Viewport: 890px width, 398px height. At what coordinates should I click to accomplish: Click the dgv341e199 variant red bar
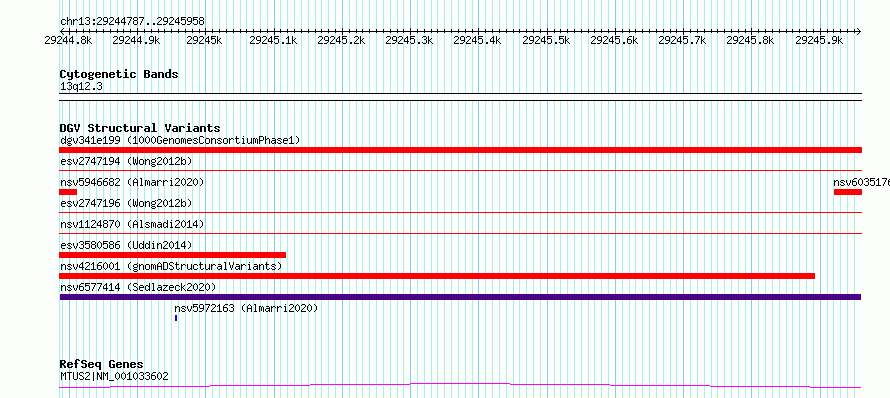(460, 150)
